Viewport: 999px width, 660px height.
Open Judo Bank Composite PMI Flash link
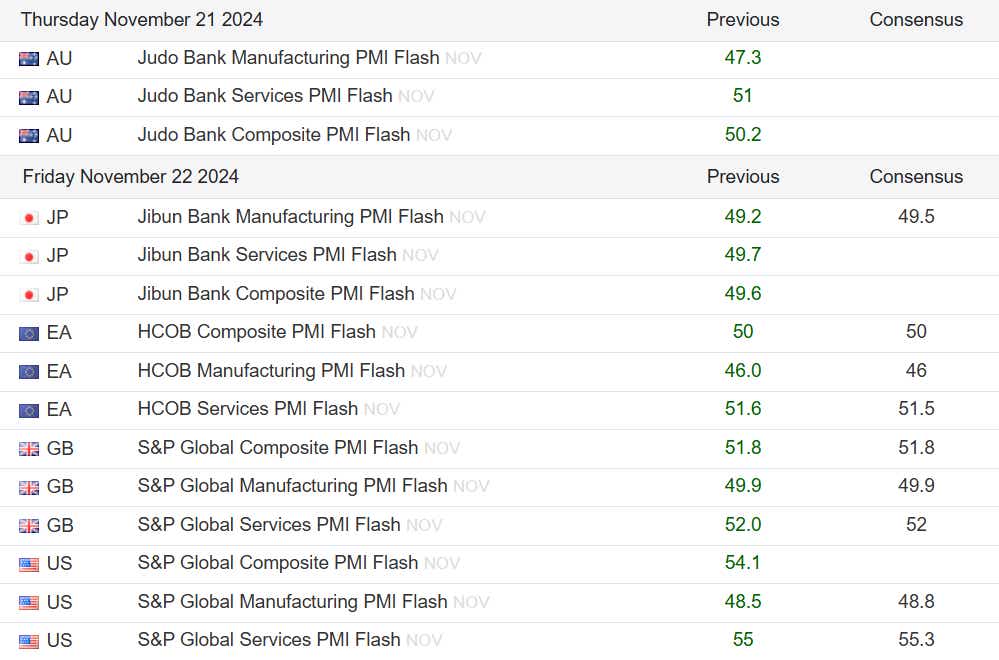(273, 135)
